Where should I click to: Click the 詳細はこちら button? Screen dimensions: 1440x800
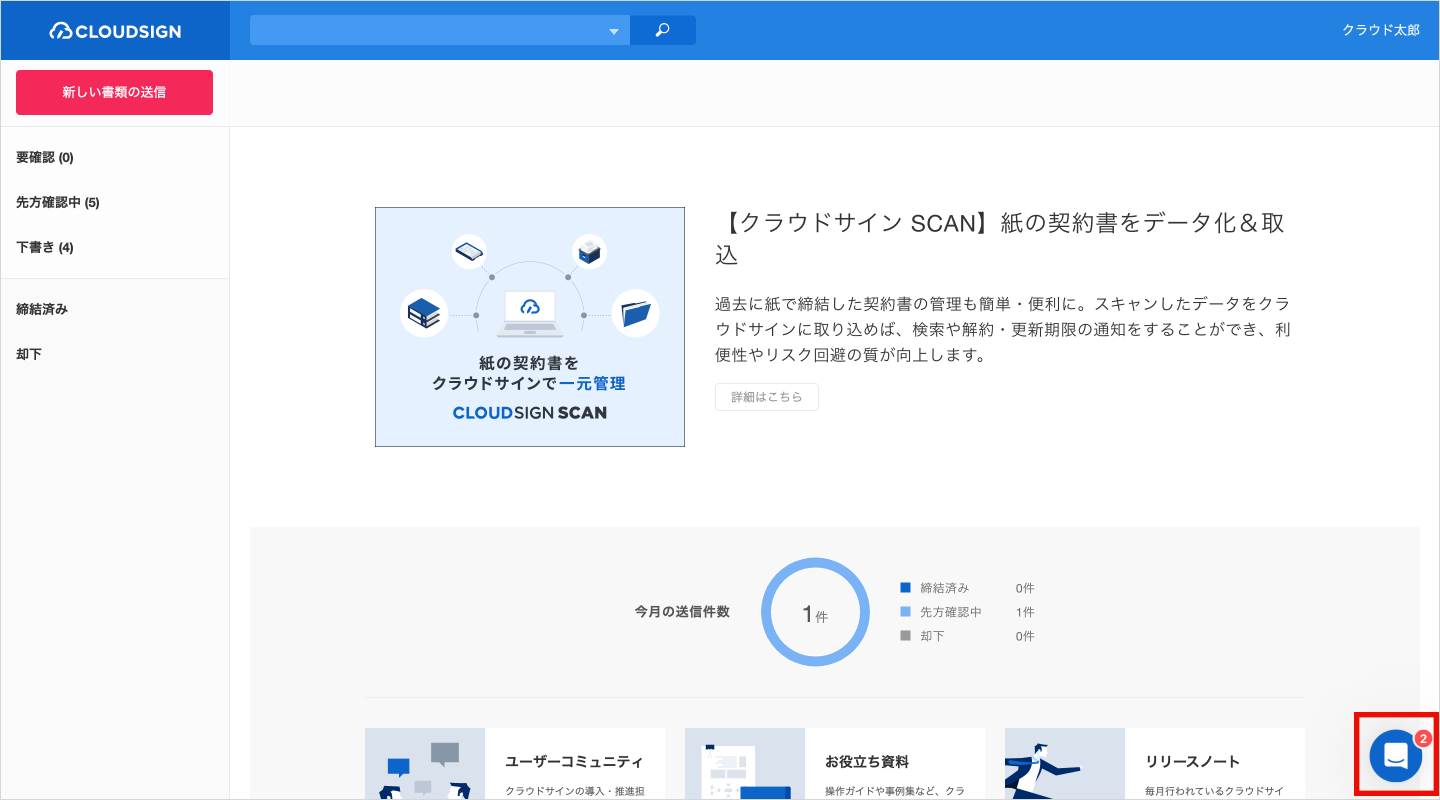click(x=767, y=397)
